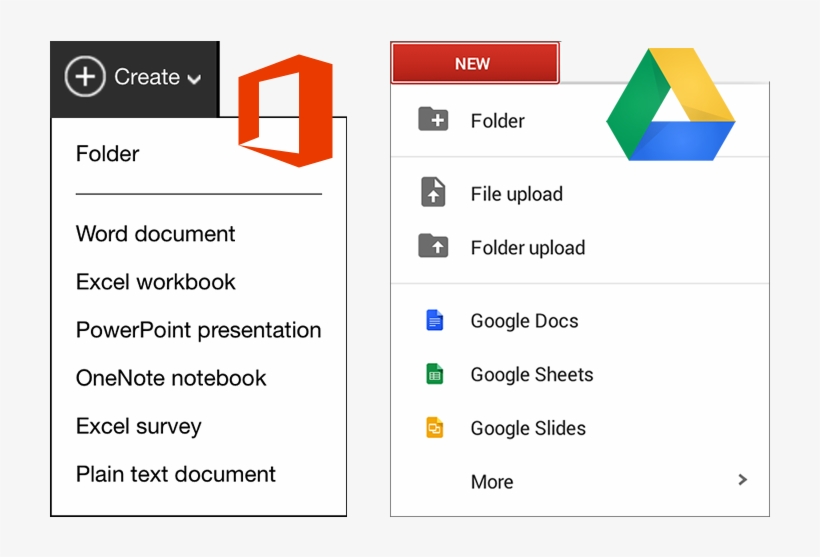Click the blue Google Docs icon
This screenshot has height=557, width=820.
point(435,320)
